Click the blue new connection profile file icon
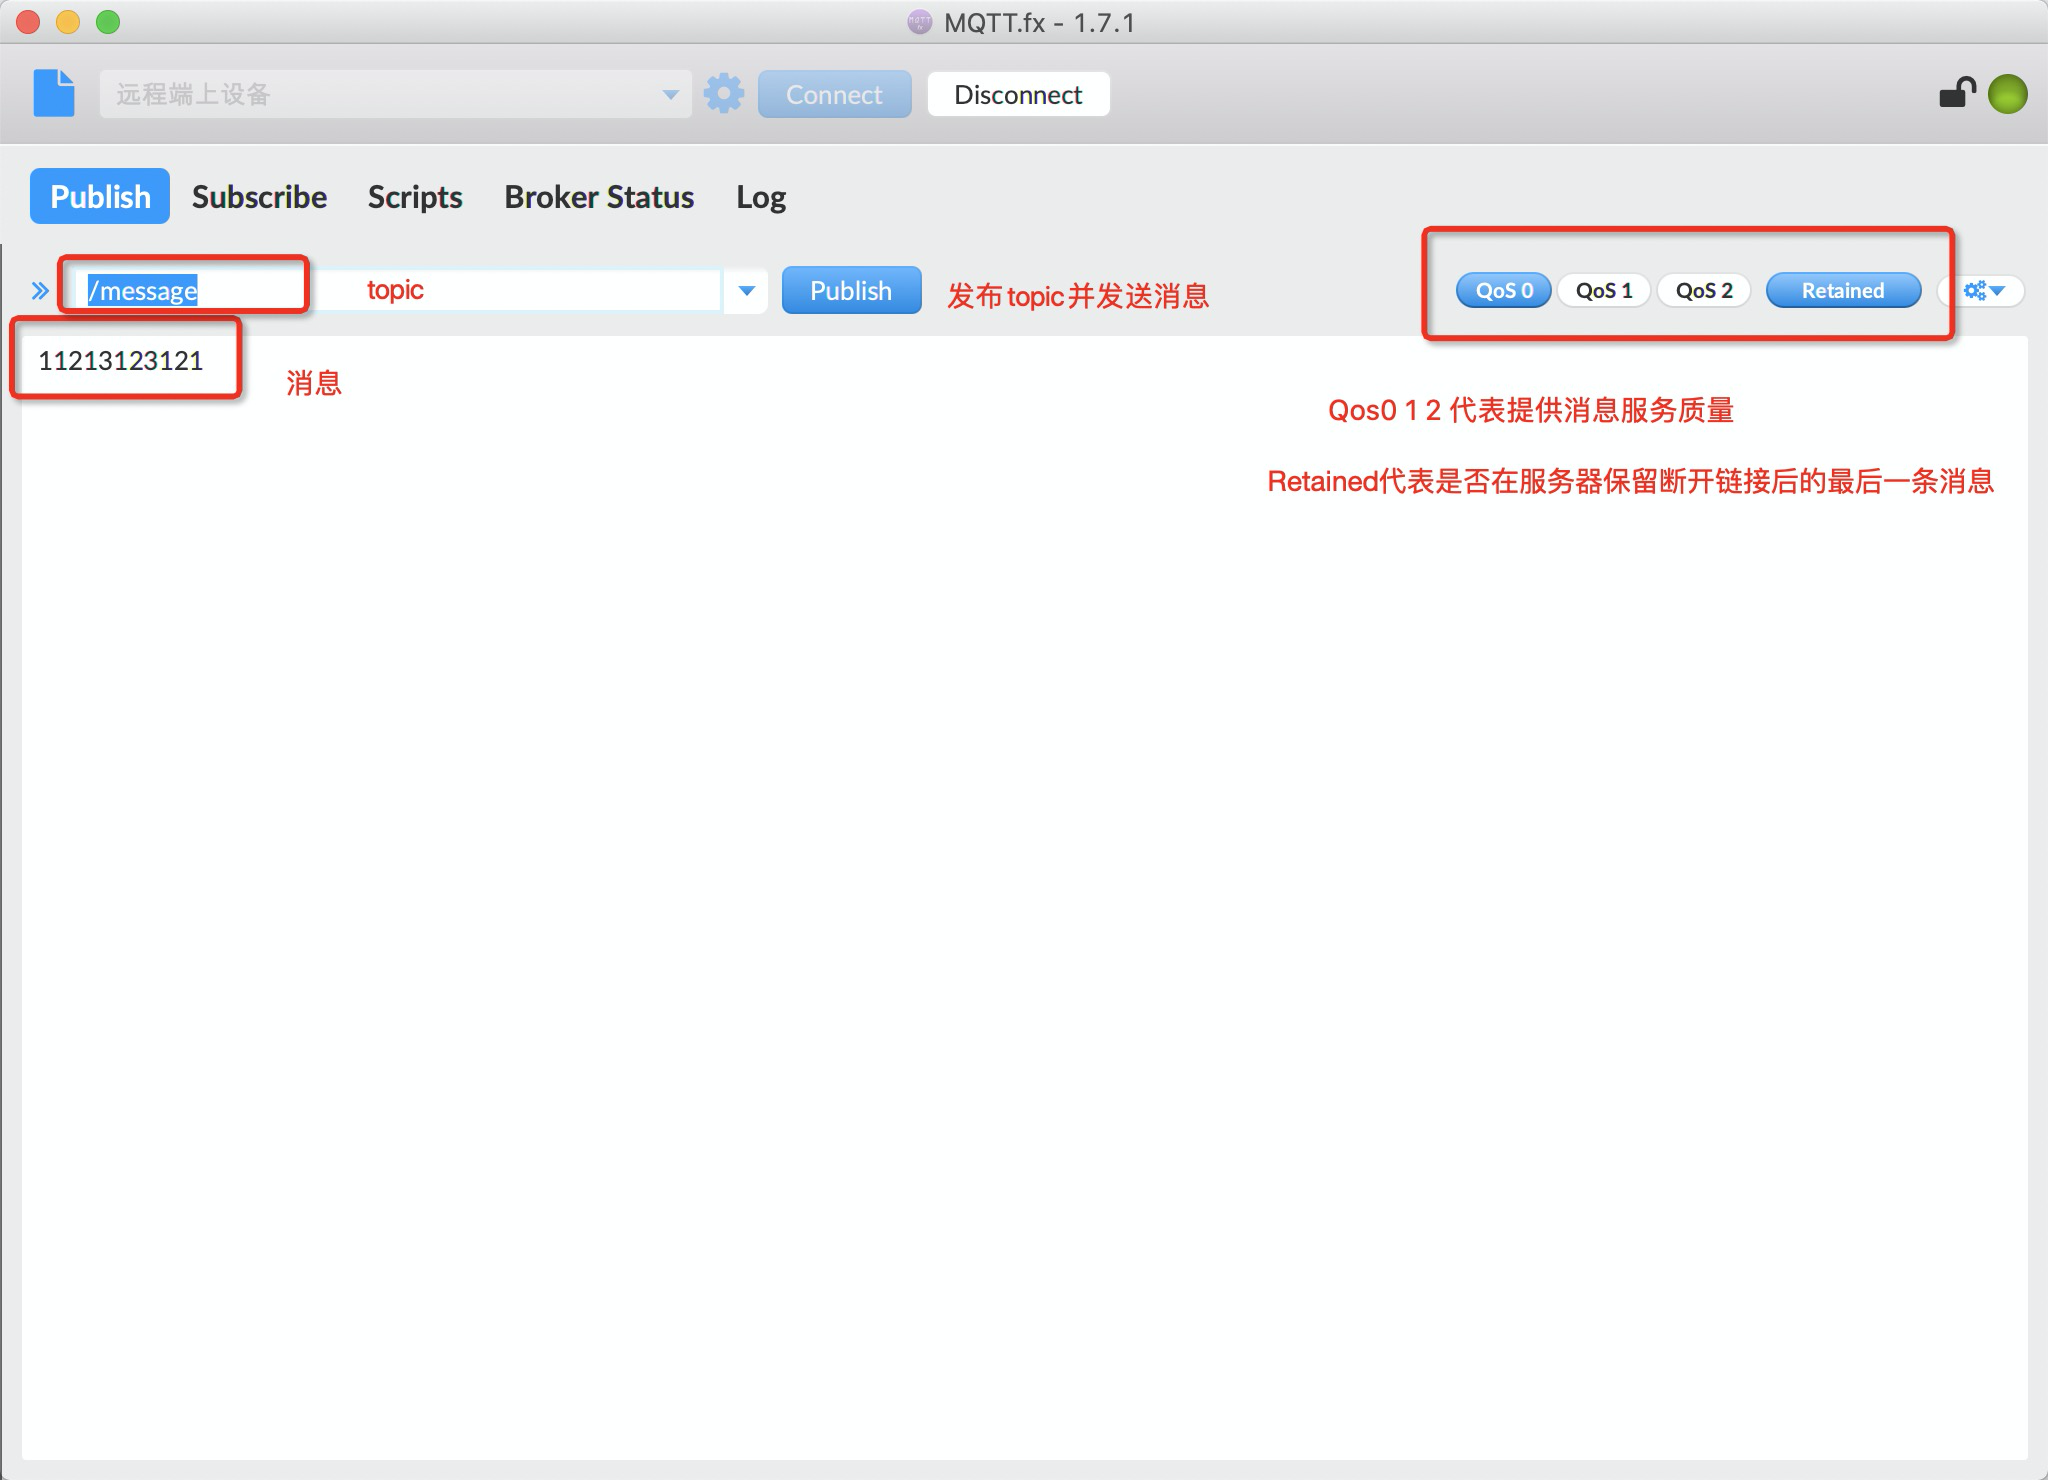2048x1480 pixels. point(54,94)
